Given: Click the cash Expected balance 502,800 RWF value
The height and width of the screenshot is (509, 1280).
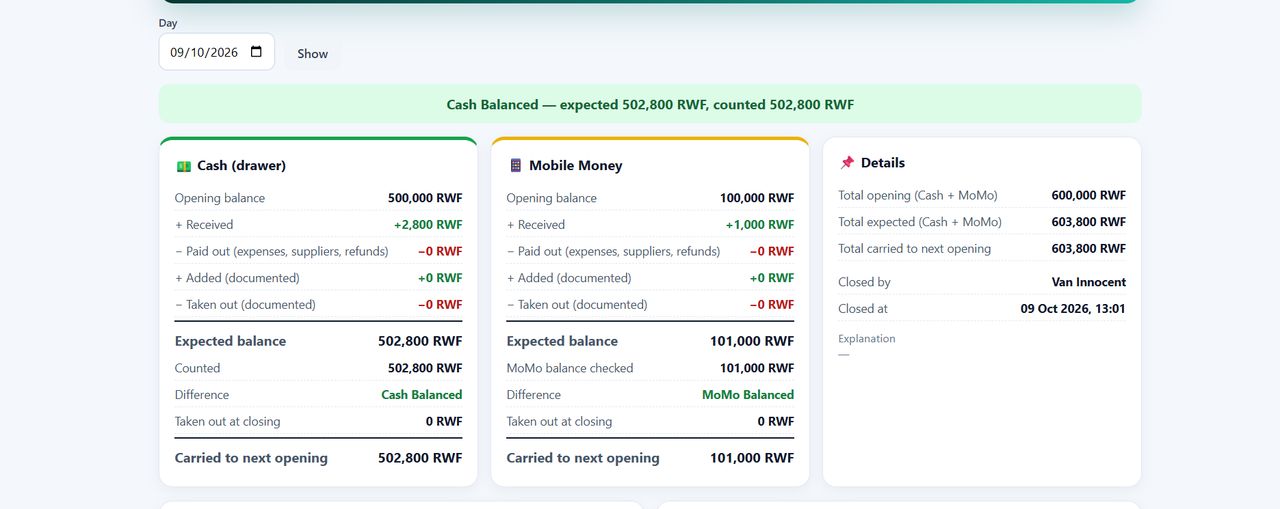Looking at the screenshot, I should pos(420,341).
